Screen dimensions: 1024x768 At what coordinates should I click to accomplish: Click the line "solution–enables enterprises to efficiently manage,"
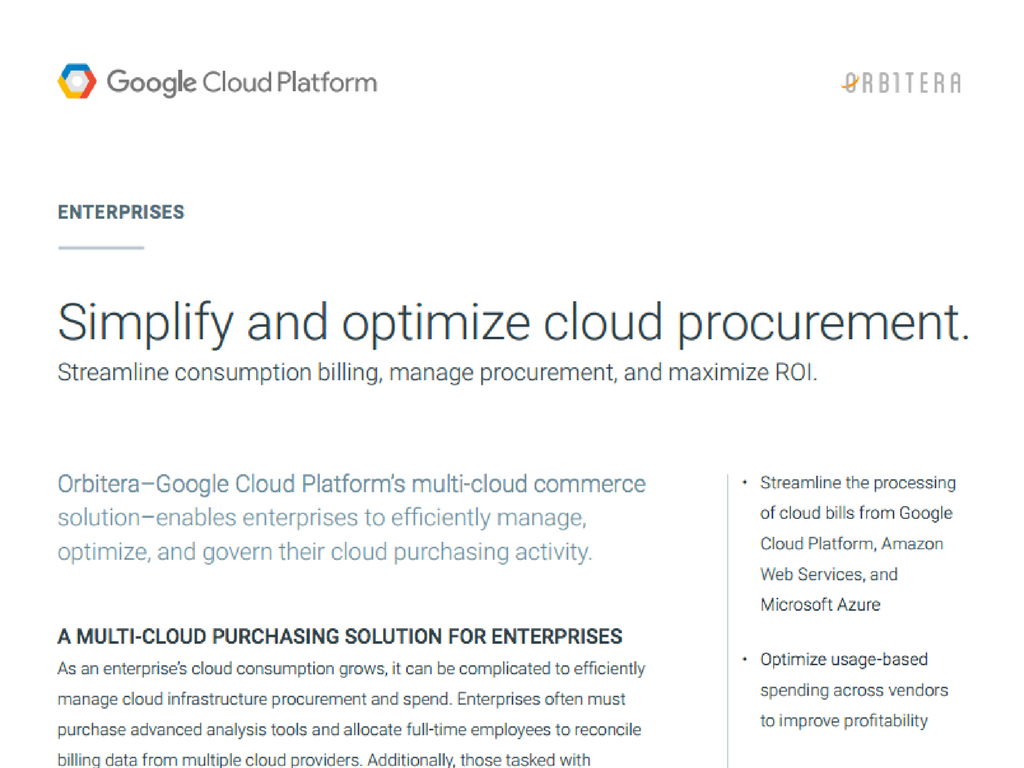coord(322,518)
